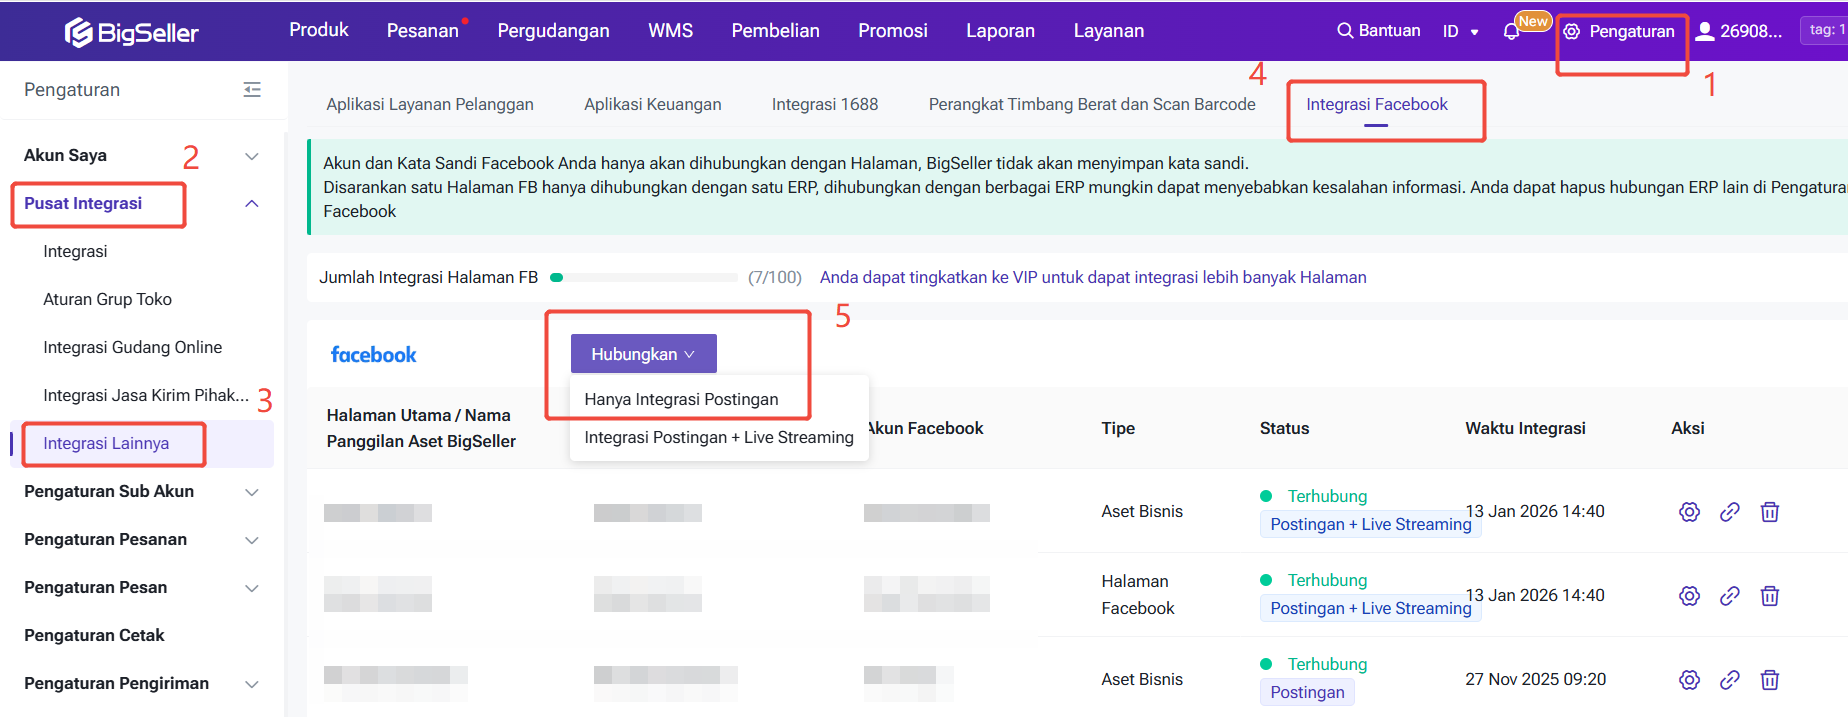The width and height of the screenshot is (1848, 717).
Task: Click the BigSeller logo
Action: point(132,32)
